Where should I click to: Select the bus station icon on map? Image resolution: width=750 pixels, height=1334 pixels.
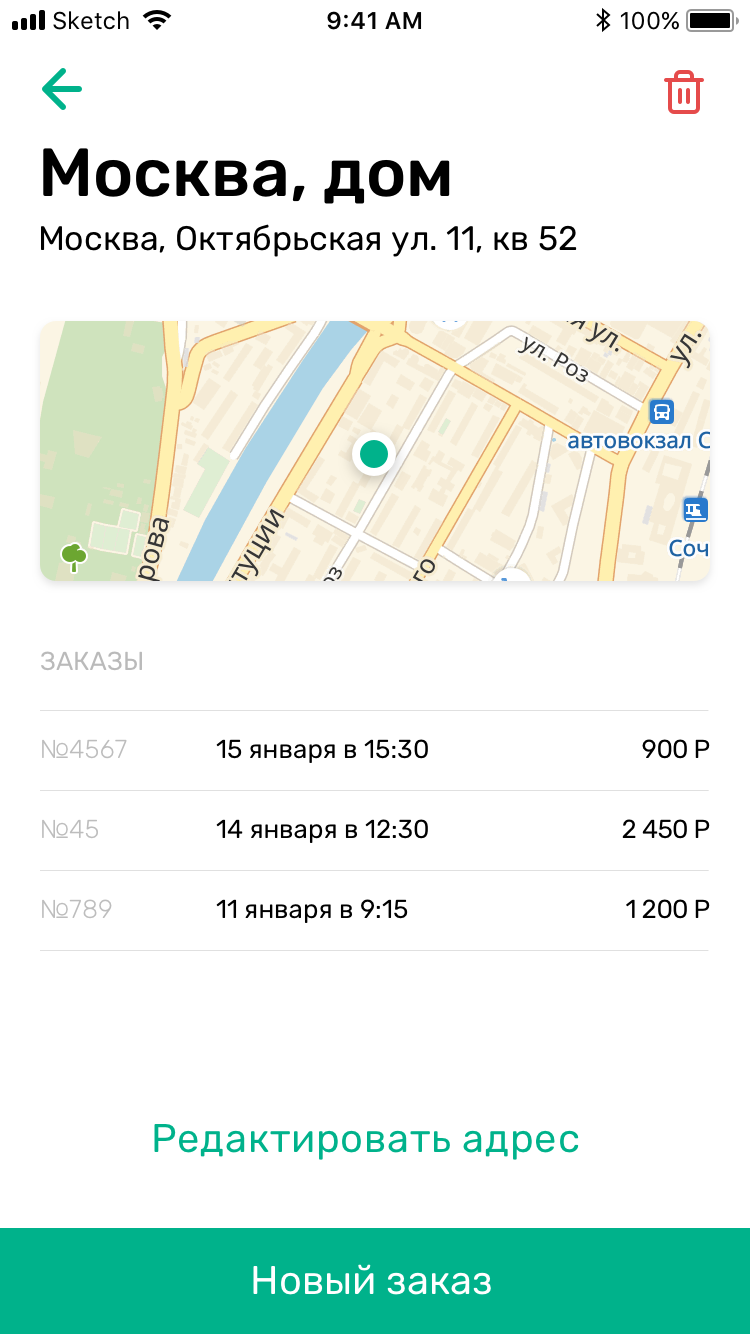[661, 411]
